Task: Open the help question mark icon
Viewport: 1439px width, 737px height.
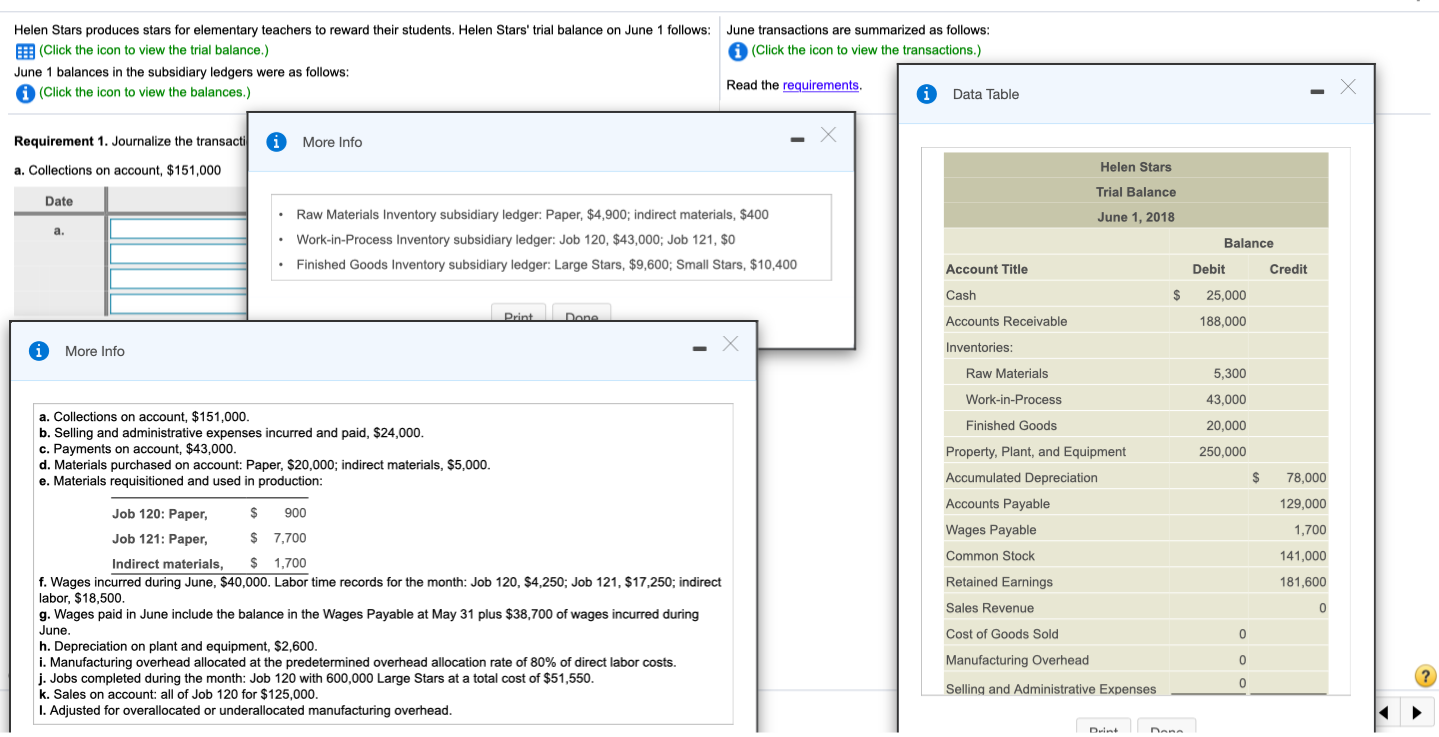Action: pos(1424,676)
